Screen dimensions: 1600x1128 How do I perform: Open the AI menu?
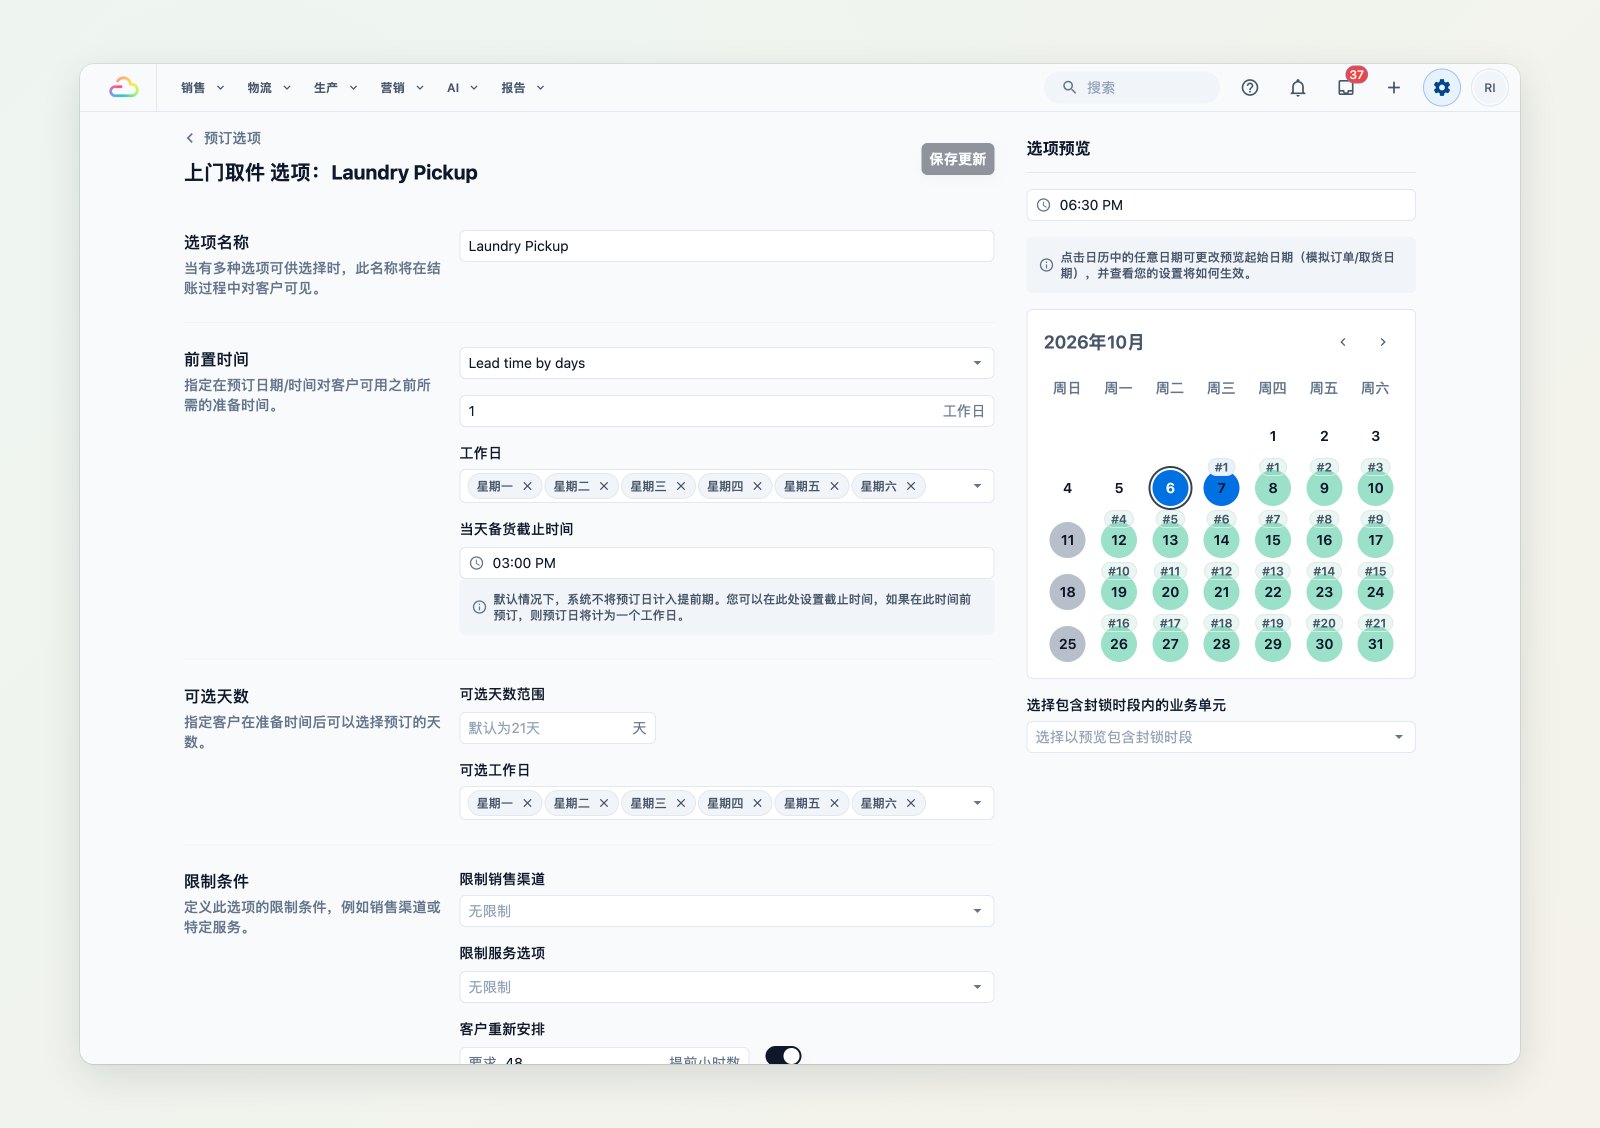462,88
